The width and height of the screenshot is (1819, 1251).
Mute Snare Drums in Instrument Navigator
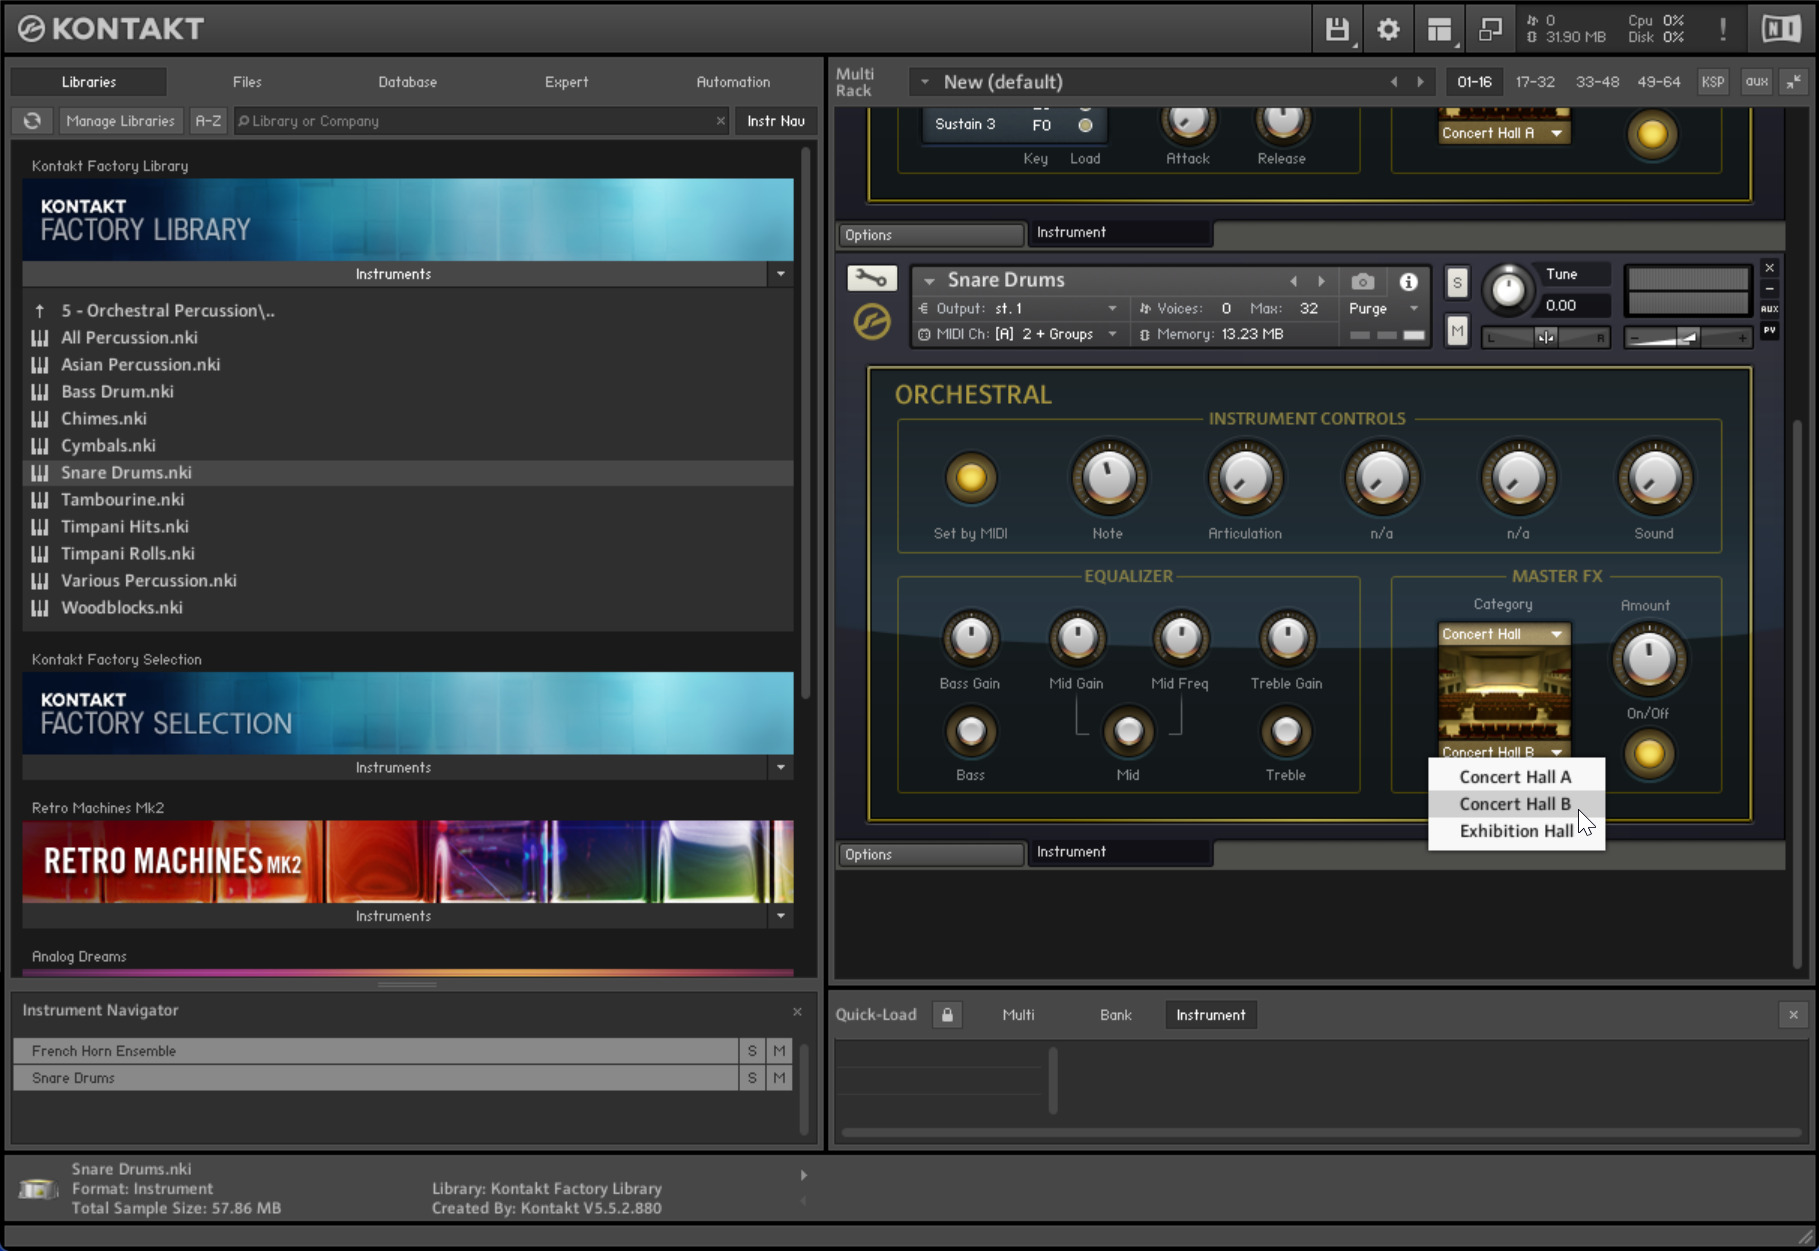(x=779, y=1078)
